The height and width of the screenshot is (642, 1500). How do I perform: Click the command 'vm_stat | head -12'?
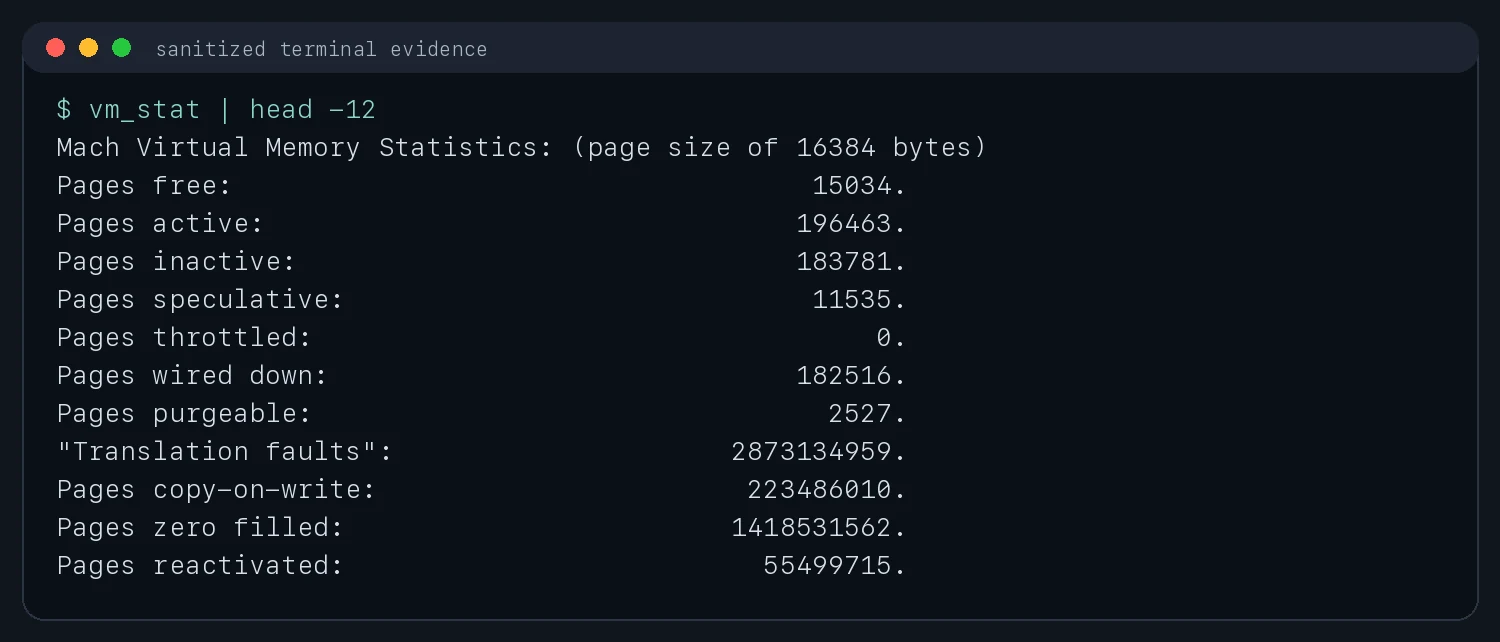[x=232, y=109]
